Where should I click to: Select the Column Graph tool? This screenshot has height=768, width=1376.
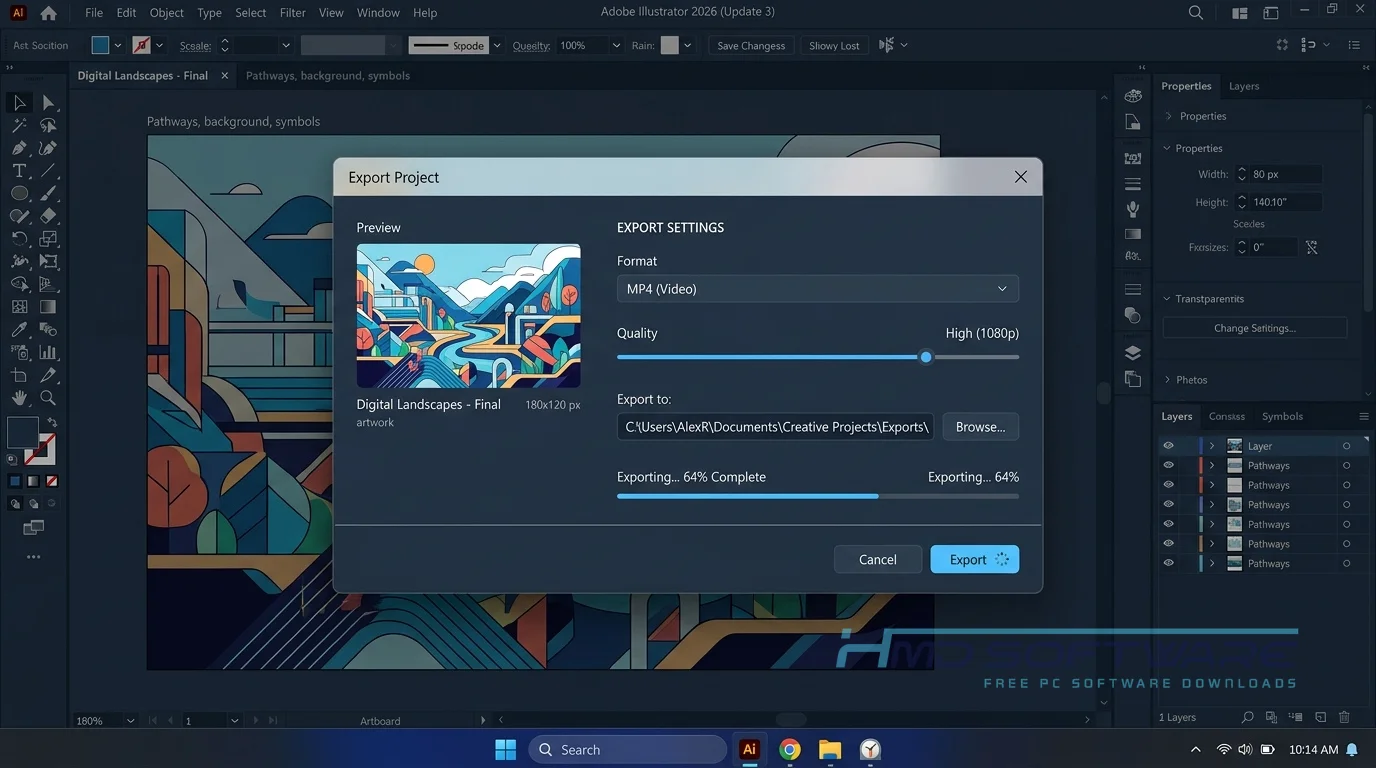(x=48, y=352)
